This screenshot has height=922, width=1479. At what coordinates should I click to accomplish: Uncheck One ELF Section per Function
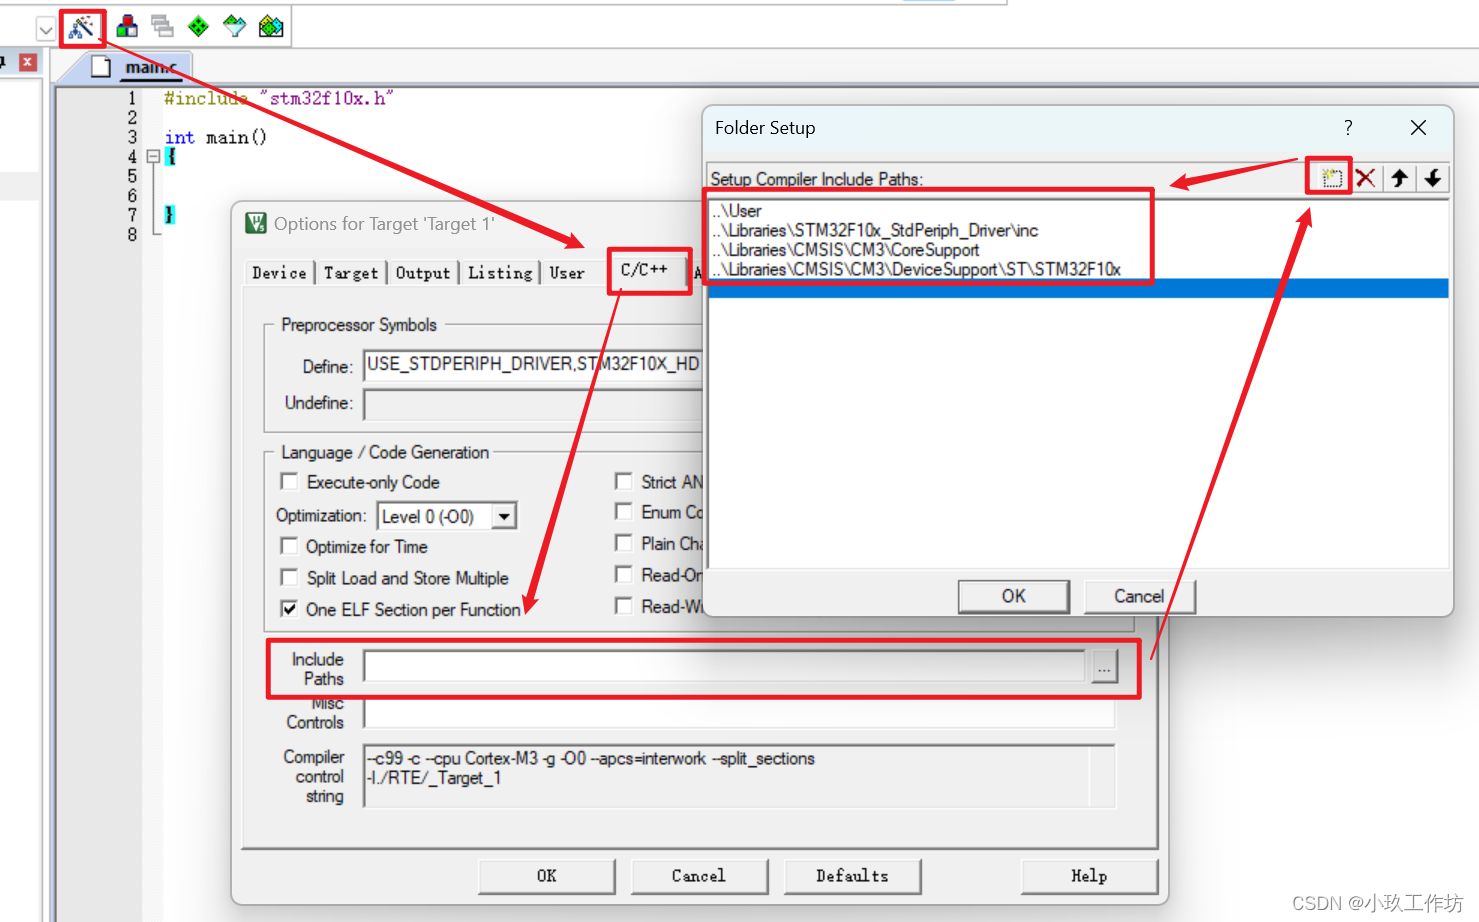click(289, 609)
